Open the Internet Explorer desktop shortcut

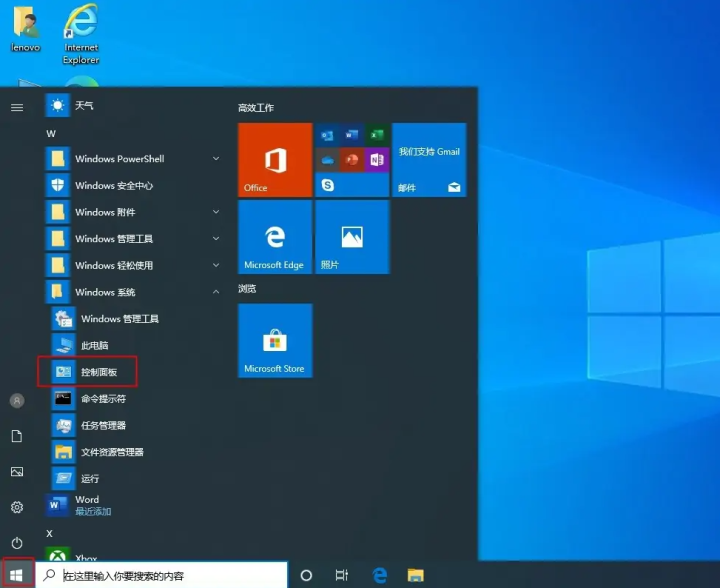click(81, 34)
